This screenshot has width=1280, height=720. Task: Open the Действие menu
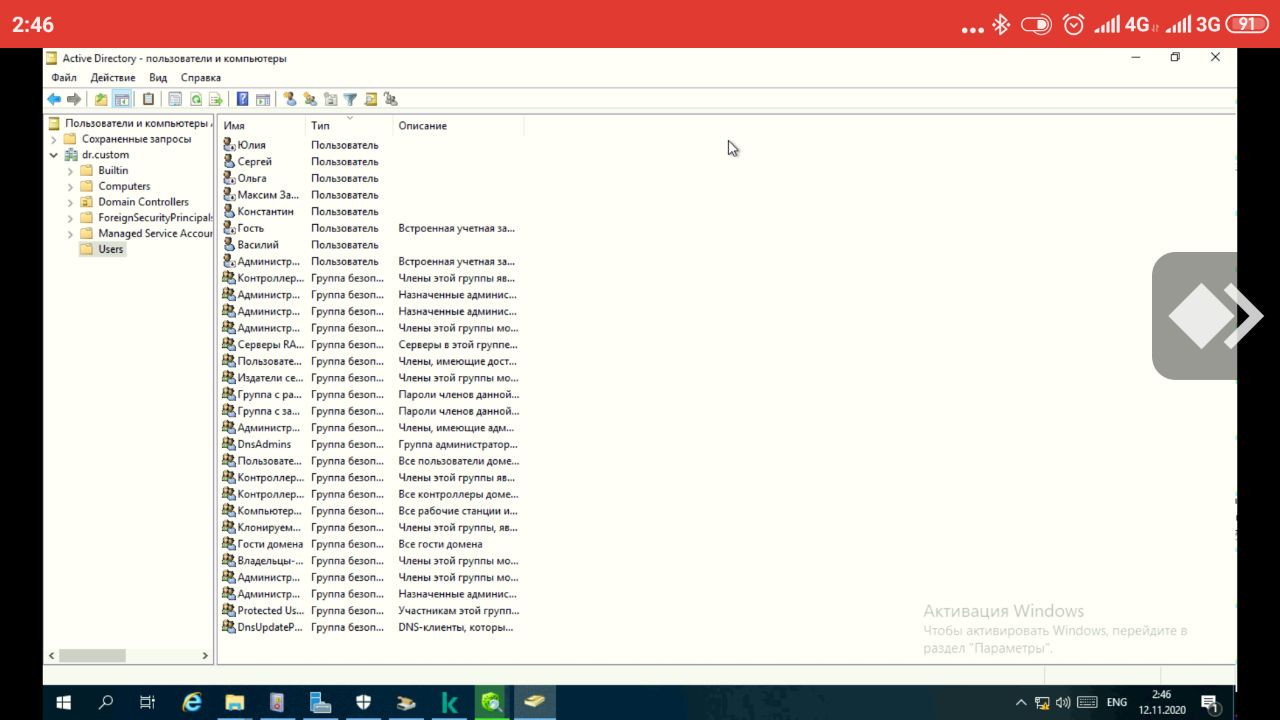[113, 77]
